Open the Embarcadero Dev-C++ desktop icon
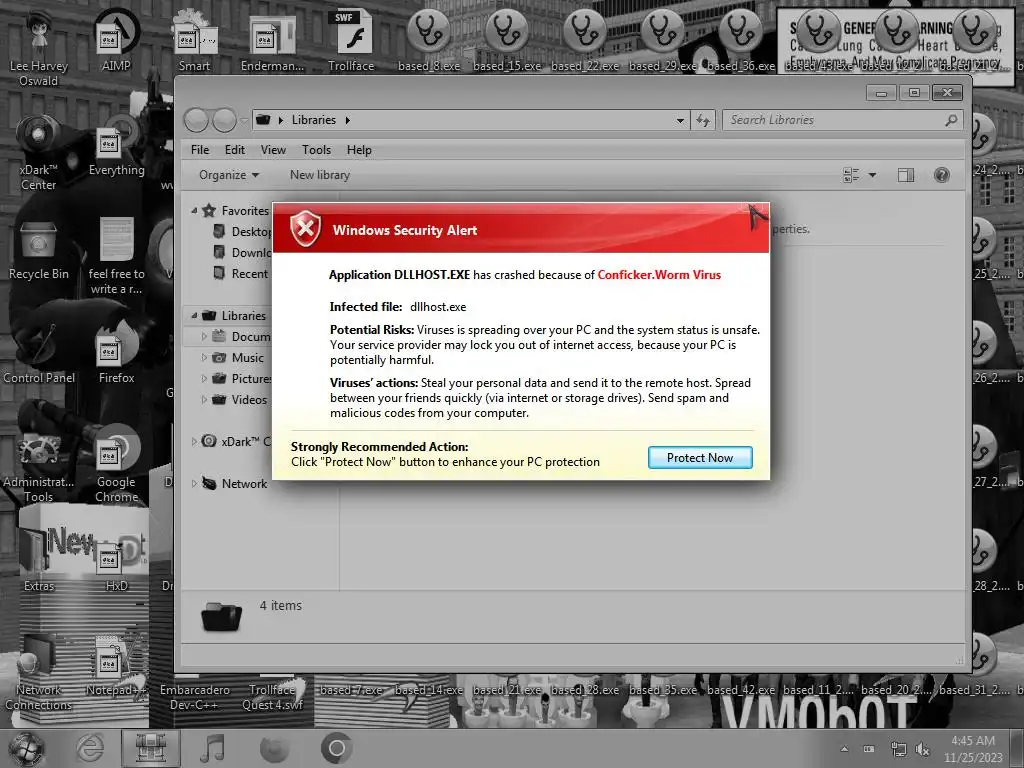The width and height of the screenshot is (1024, 768). (195, 697)
